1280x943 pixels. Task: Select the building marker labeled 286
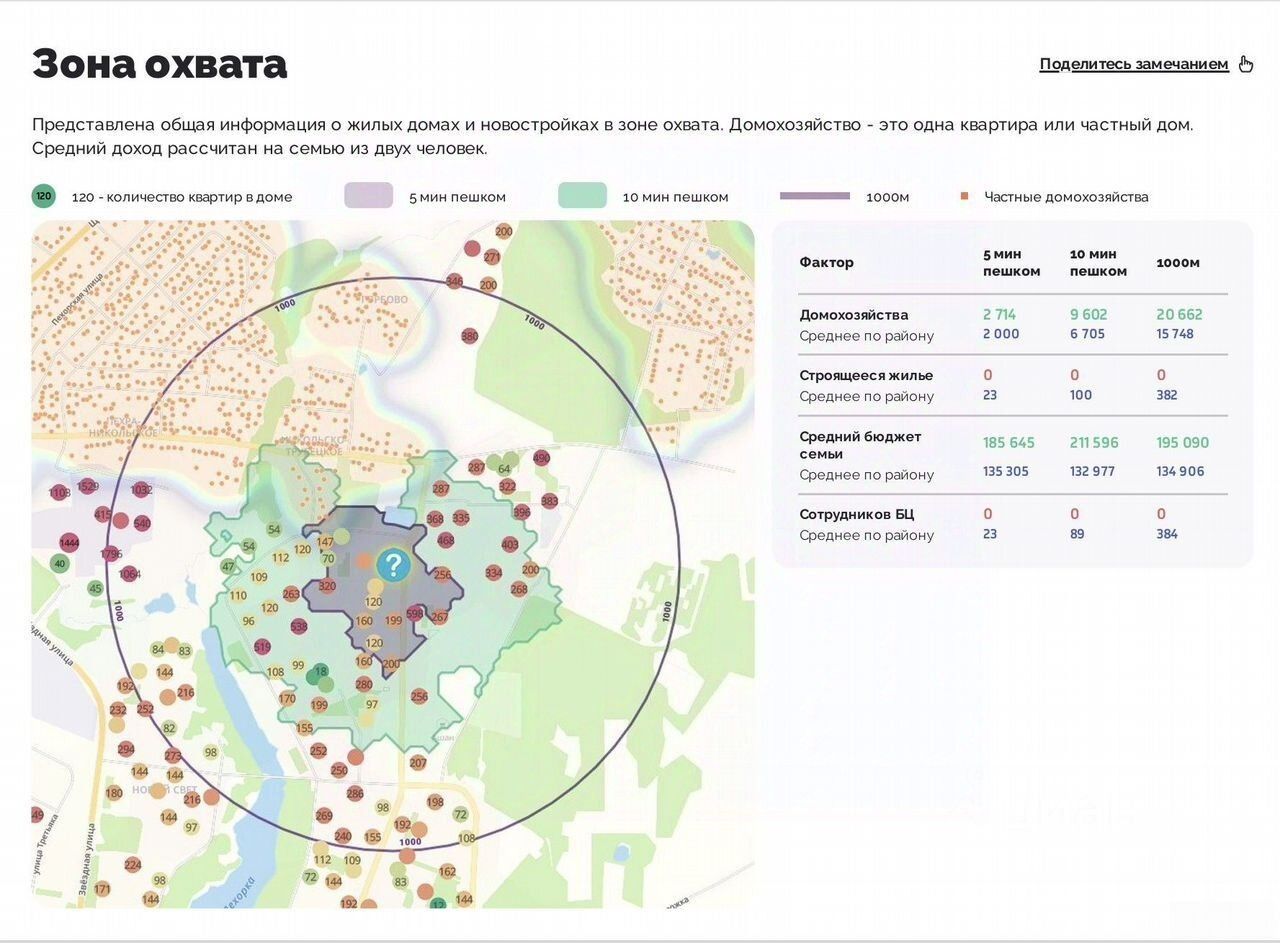click(x=355, y=794)
